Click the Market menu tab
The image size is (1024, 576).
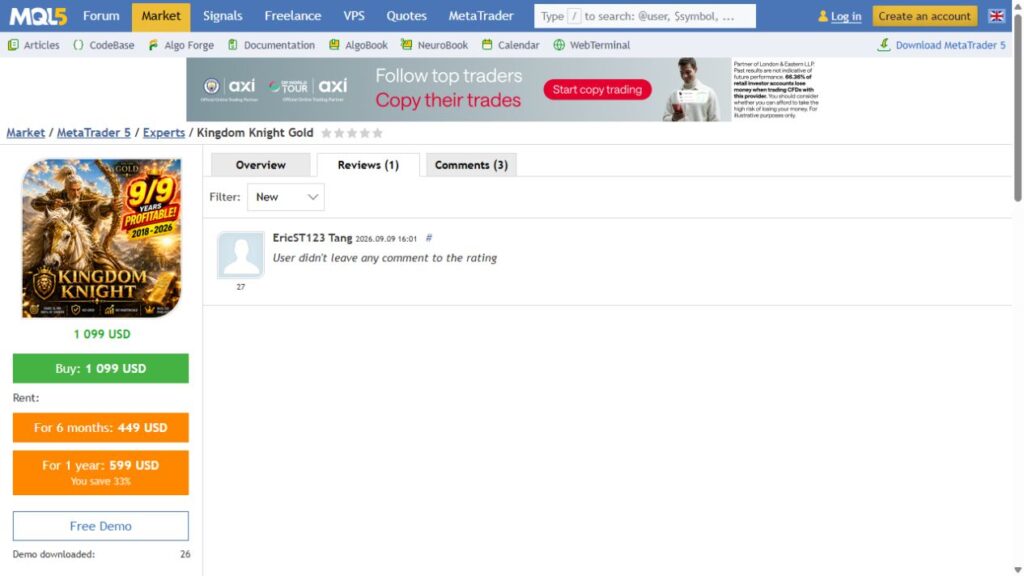coord(161,16)
